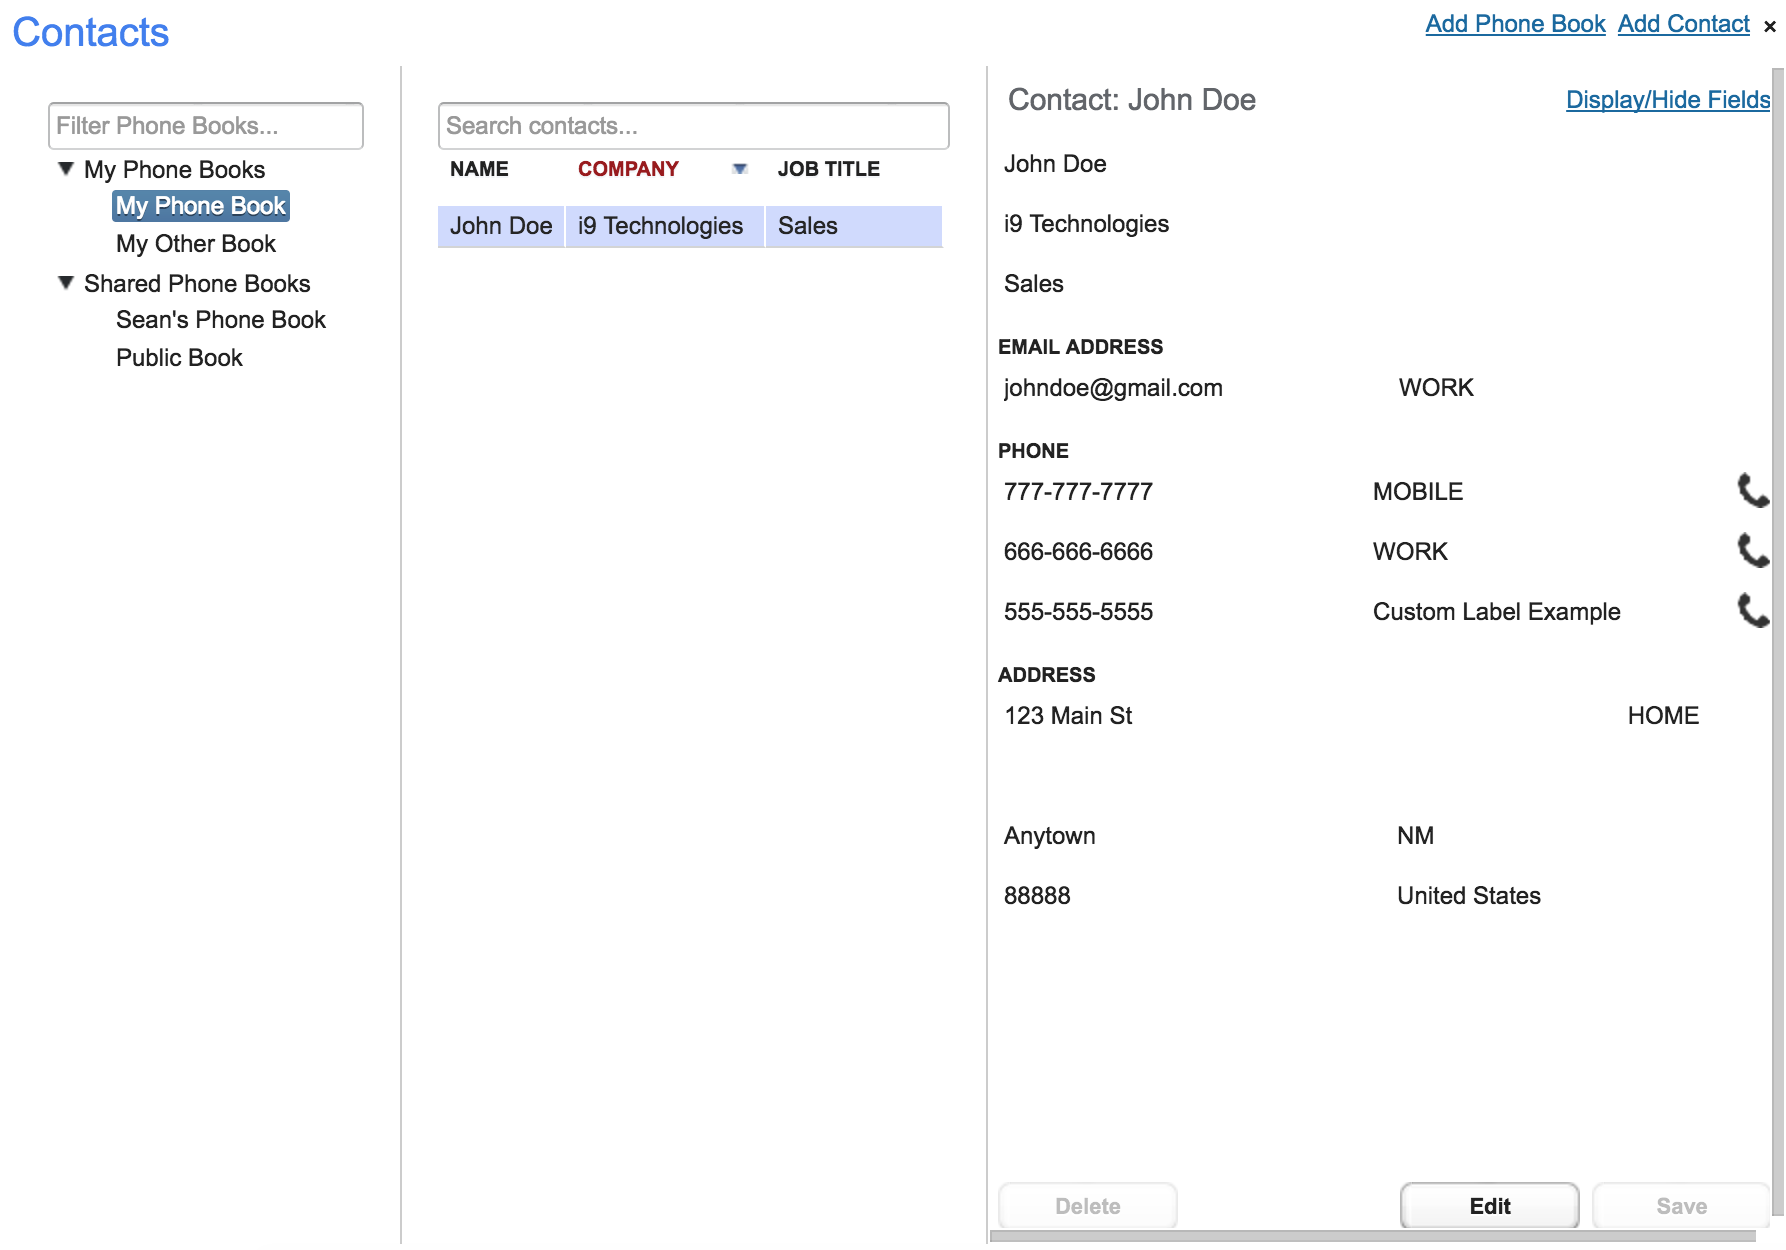Select Public Book in shared books
This screenshot has height=1250, width=1786.
179,358
